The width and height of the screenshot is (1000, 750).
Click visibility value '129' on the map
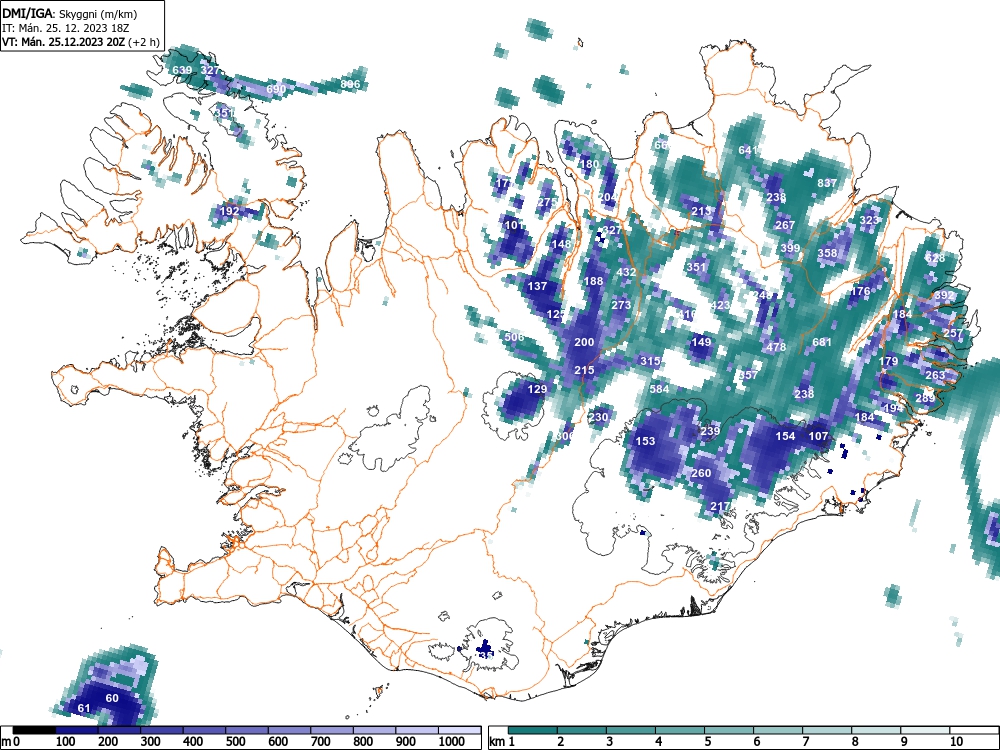pos(538,389)
